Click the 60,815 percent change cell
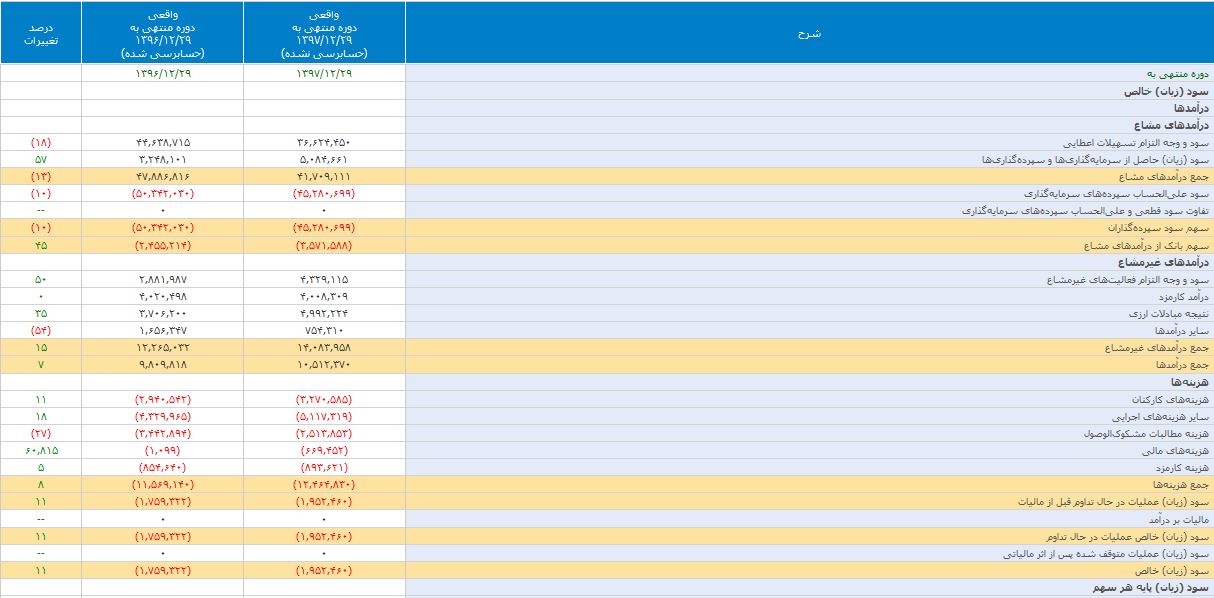The height and width of the screenshot is (598, 1214). (41, 450)
